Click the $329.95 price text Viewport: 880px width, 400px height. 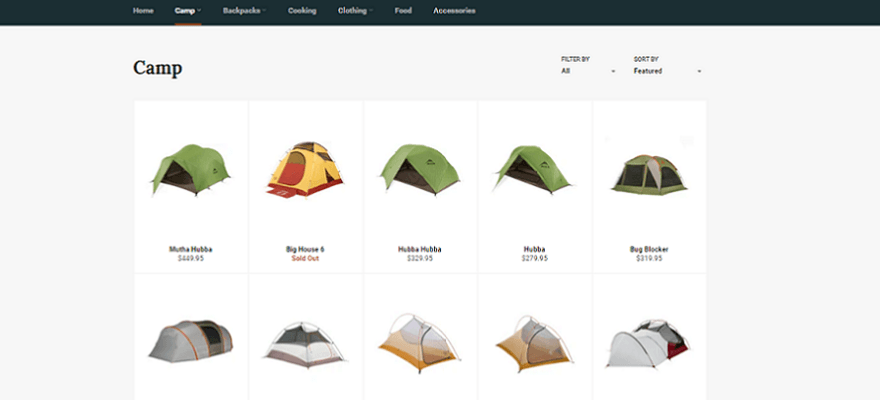click(420, 259)
